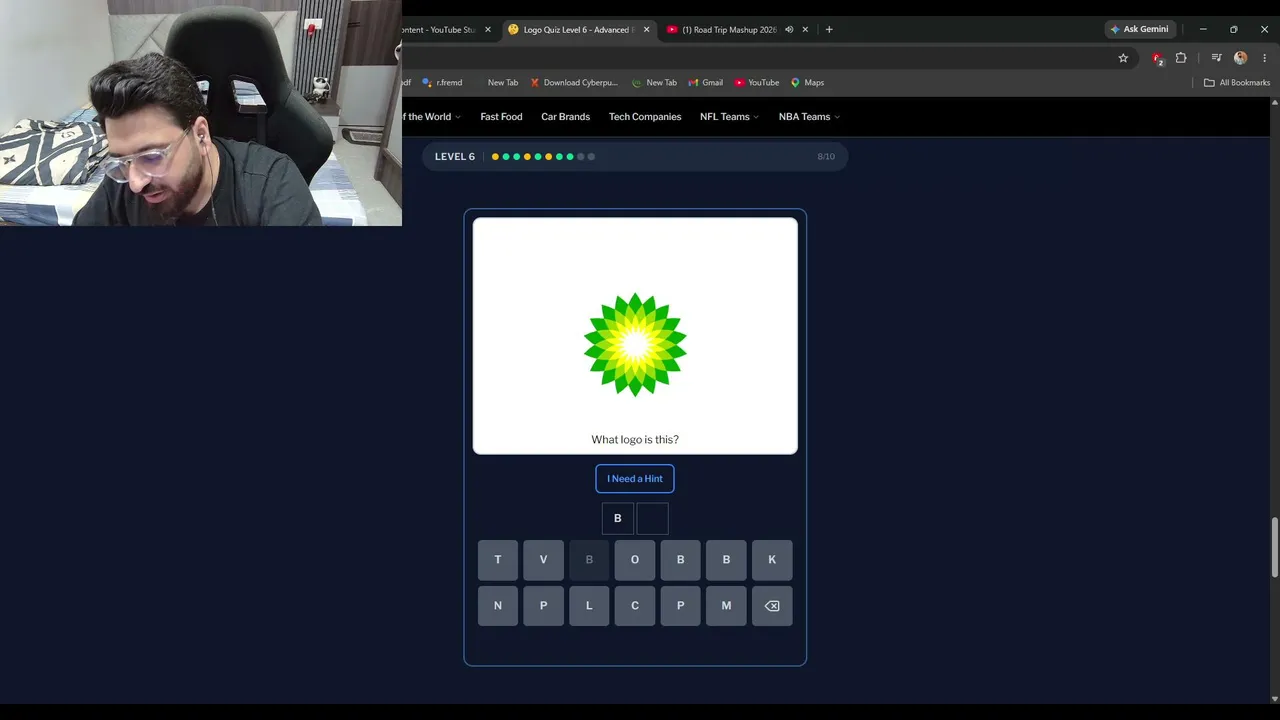
Task: Click the I Need a Hint button
Action: [x=635, y=479]
